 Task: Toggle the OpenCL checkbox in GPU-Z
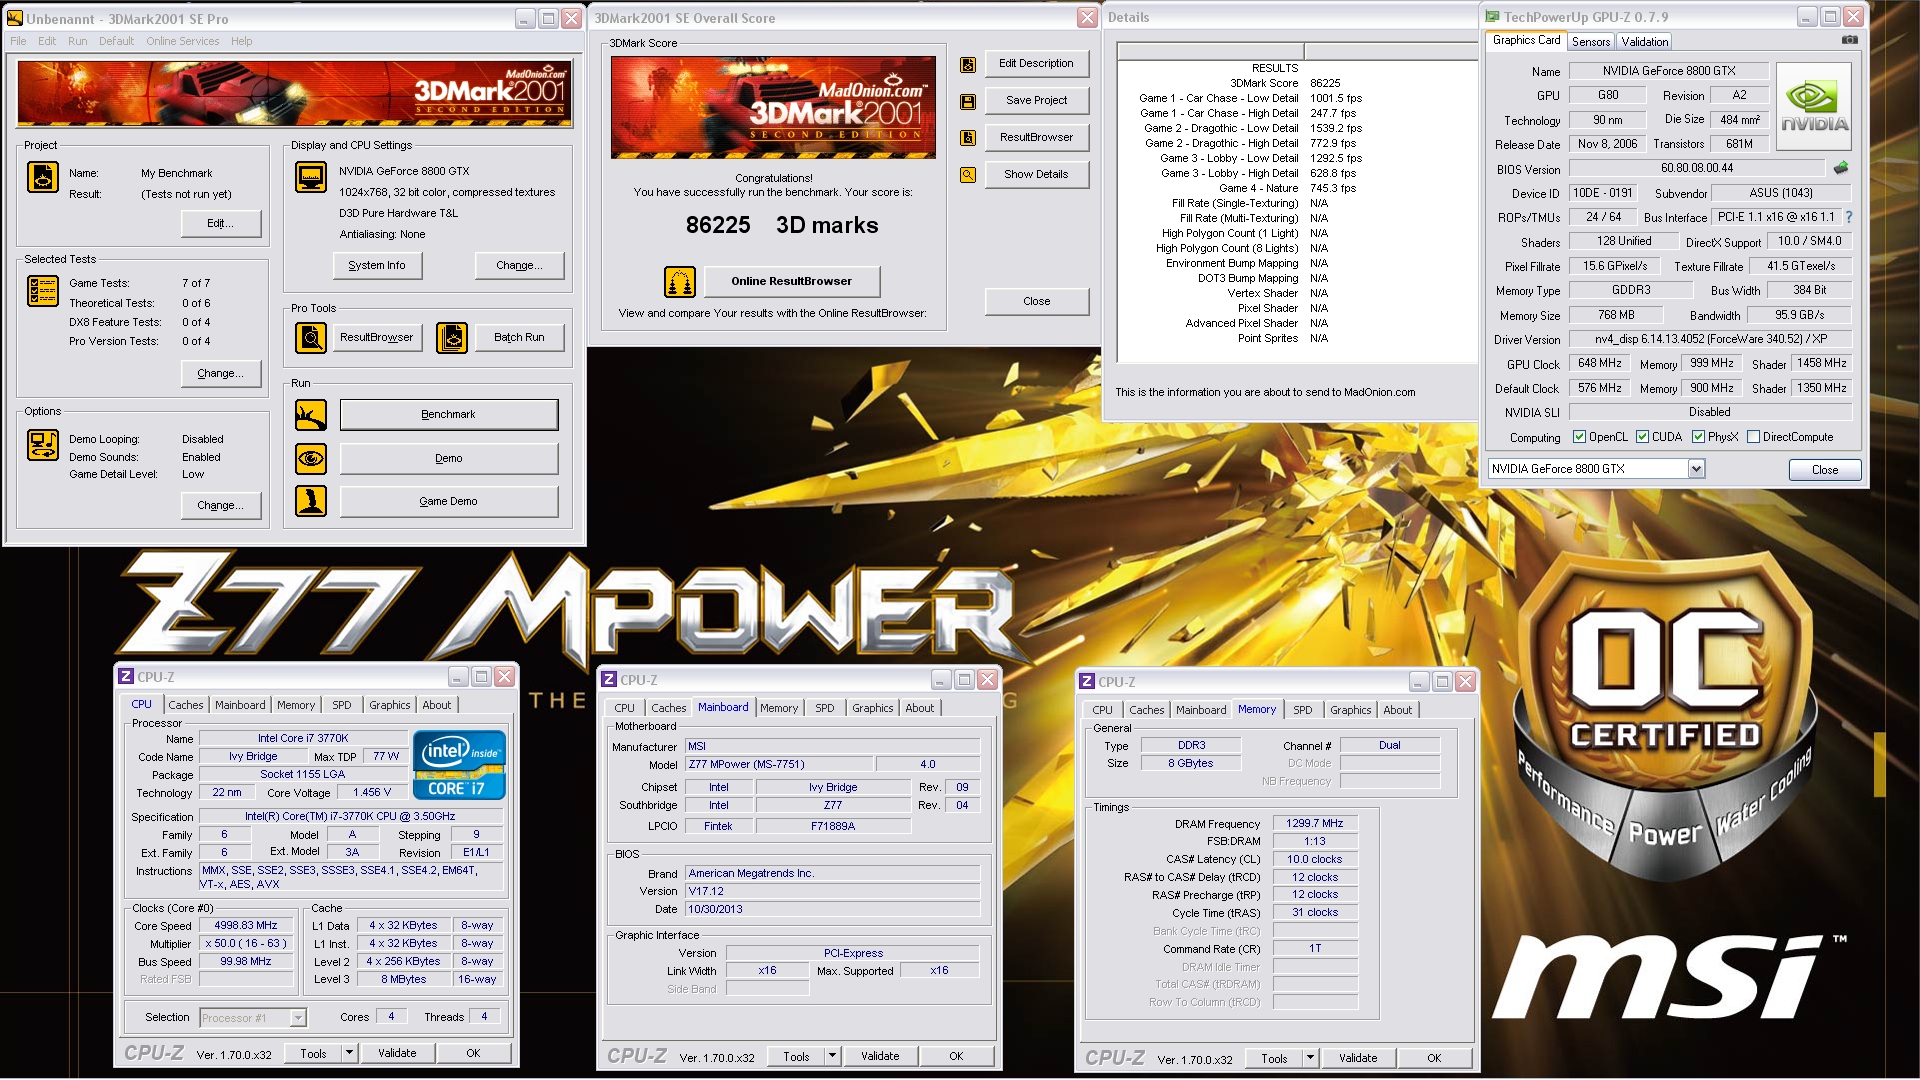pyautogui.click(x=1579, y=437)
